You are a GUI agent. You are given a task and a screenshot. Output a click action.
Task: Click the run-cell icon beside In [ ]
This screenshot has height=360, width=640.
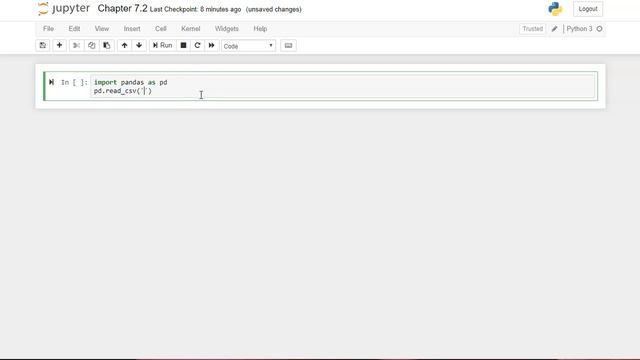point(51,82)
